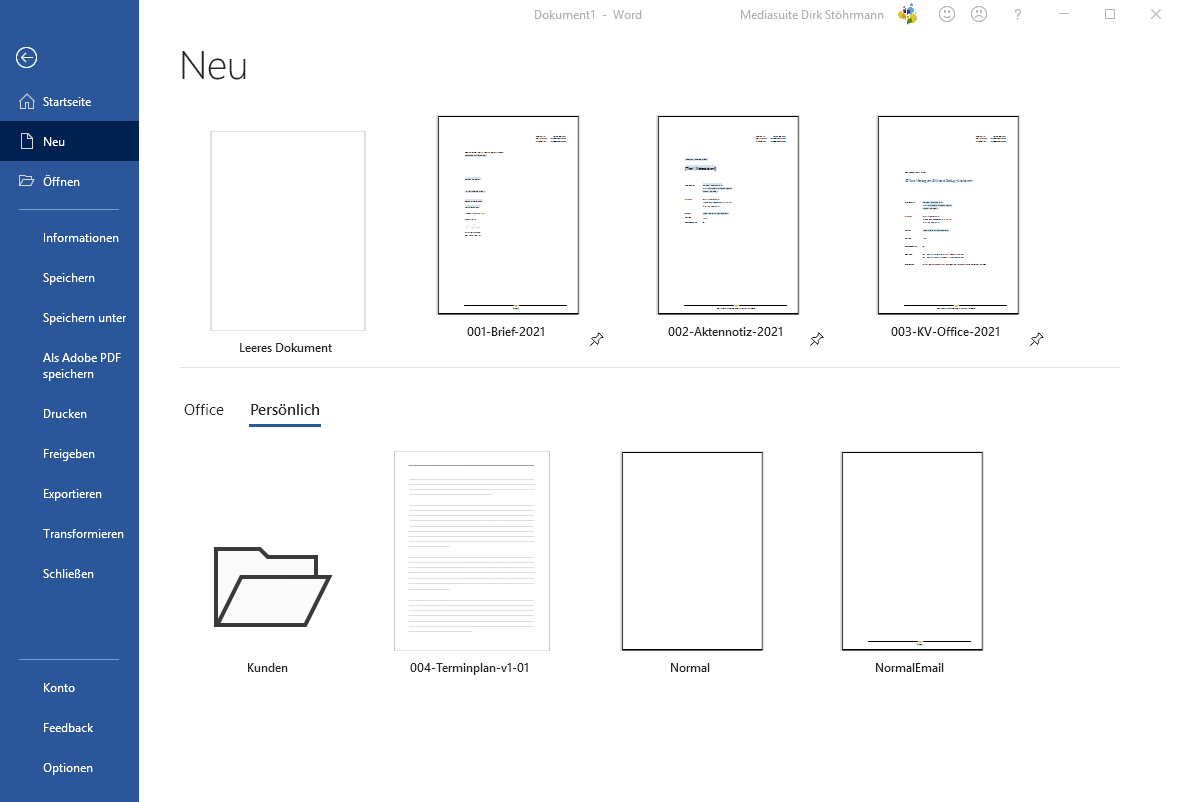Click the back arrow icon

(27, 58)
